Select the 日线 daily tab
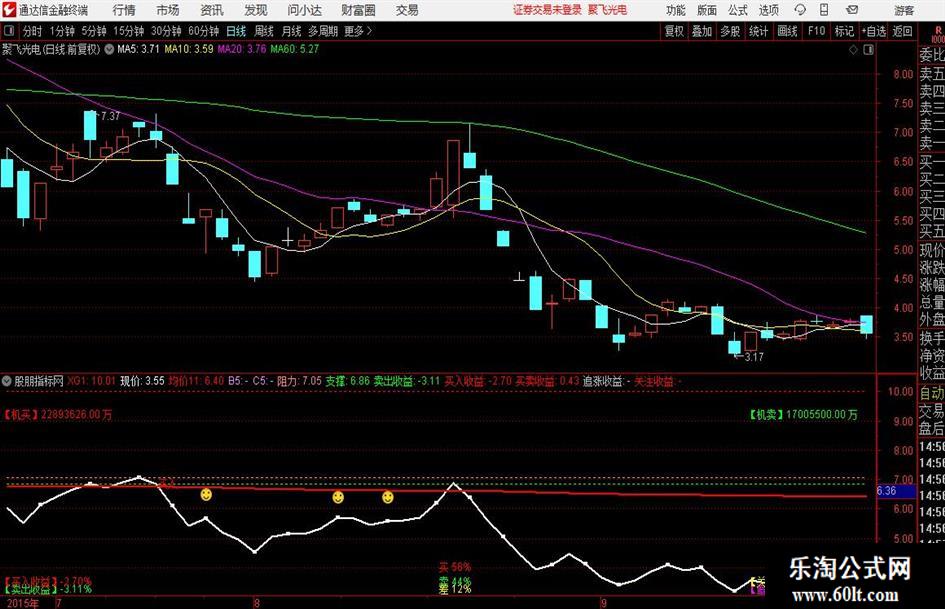 click(x=236, y=31)
